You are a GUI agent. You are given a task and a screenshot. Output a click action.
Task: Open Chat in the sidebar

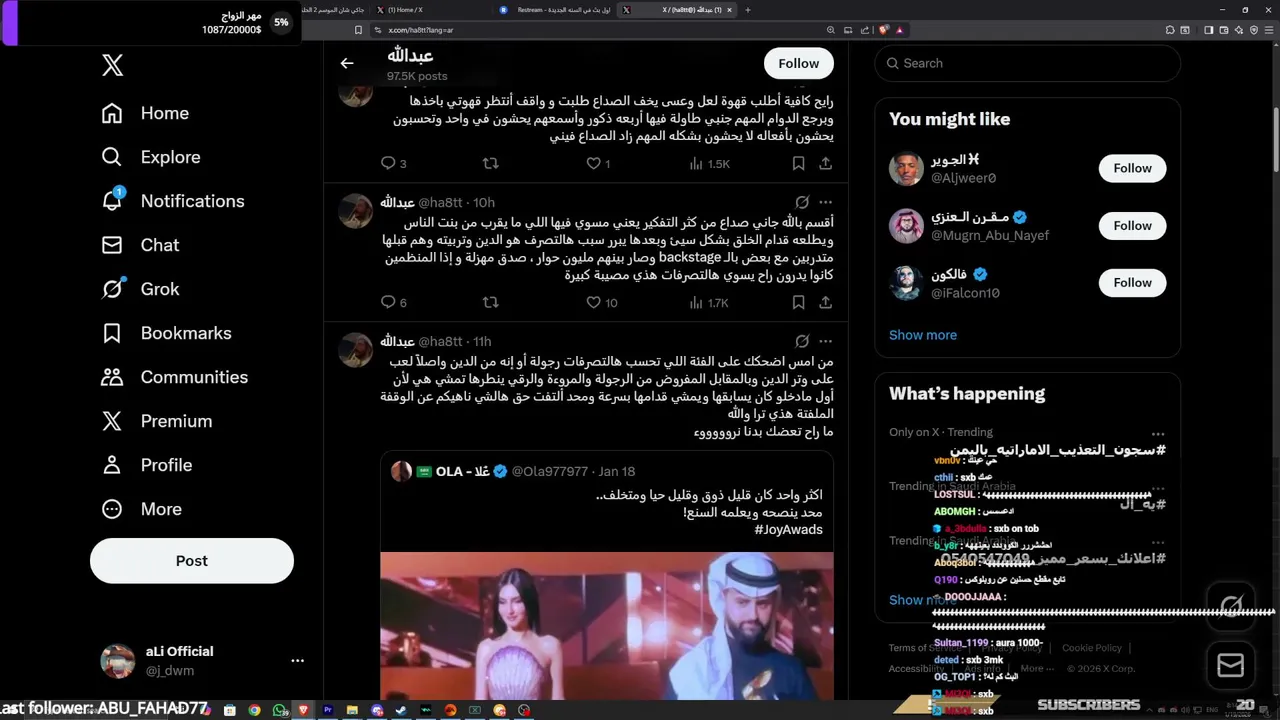tap(140, 245)
